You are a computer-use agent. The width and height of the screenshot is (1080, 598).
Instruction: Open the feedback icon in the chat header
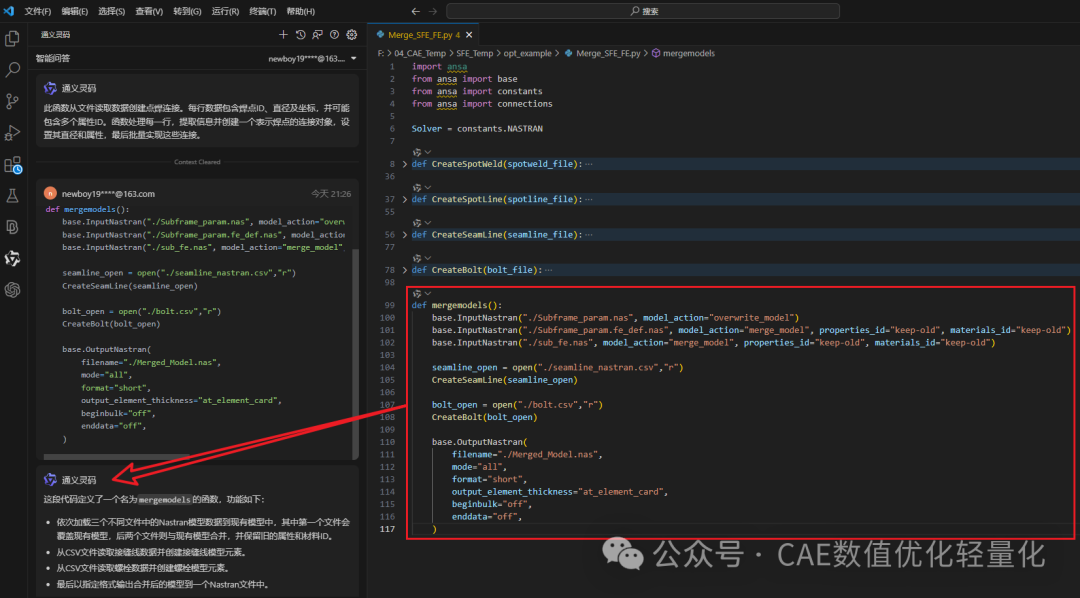point(318,34)
